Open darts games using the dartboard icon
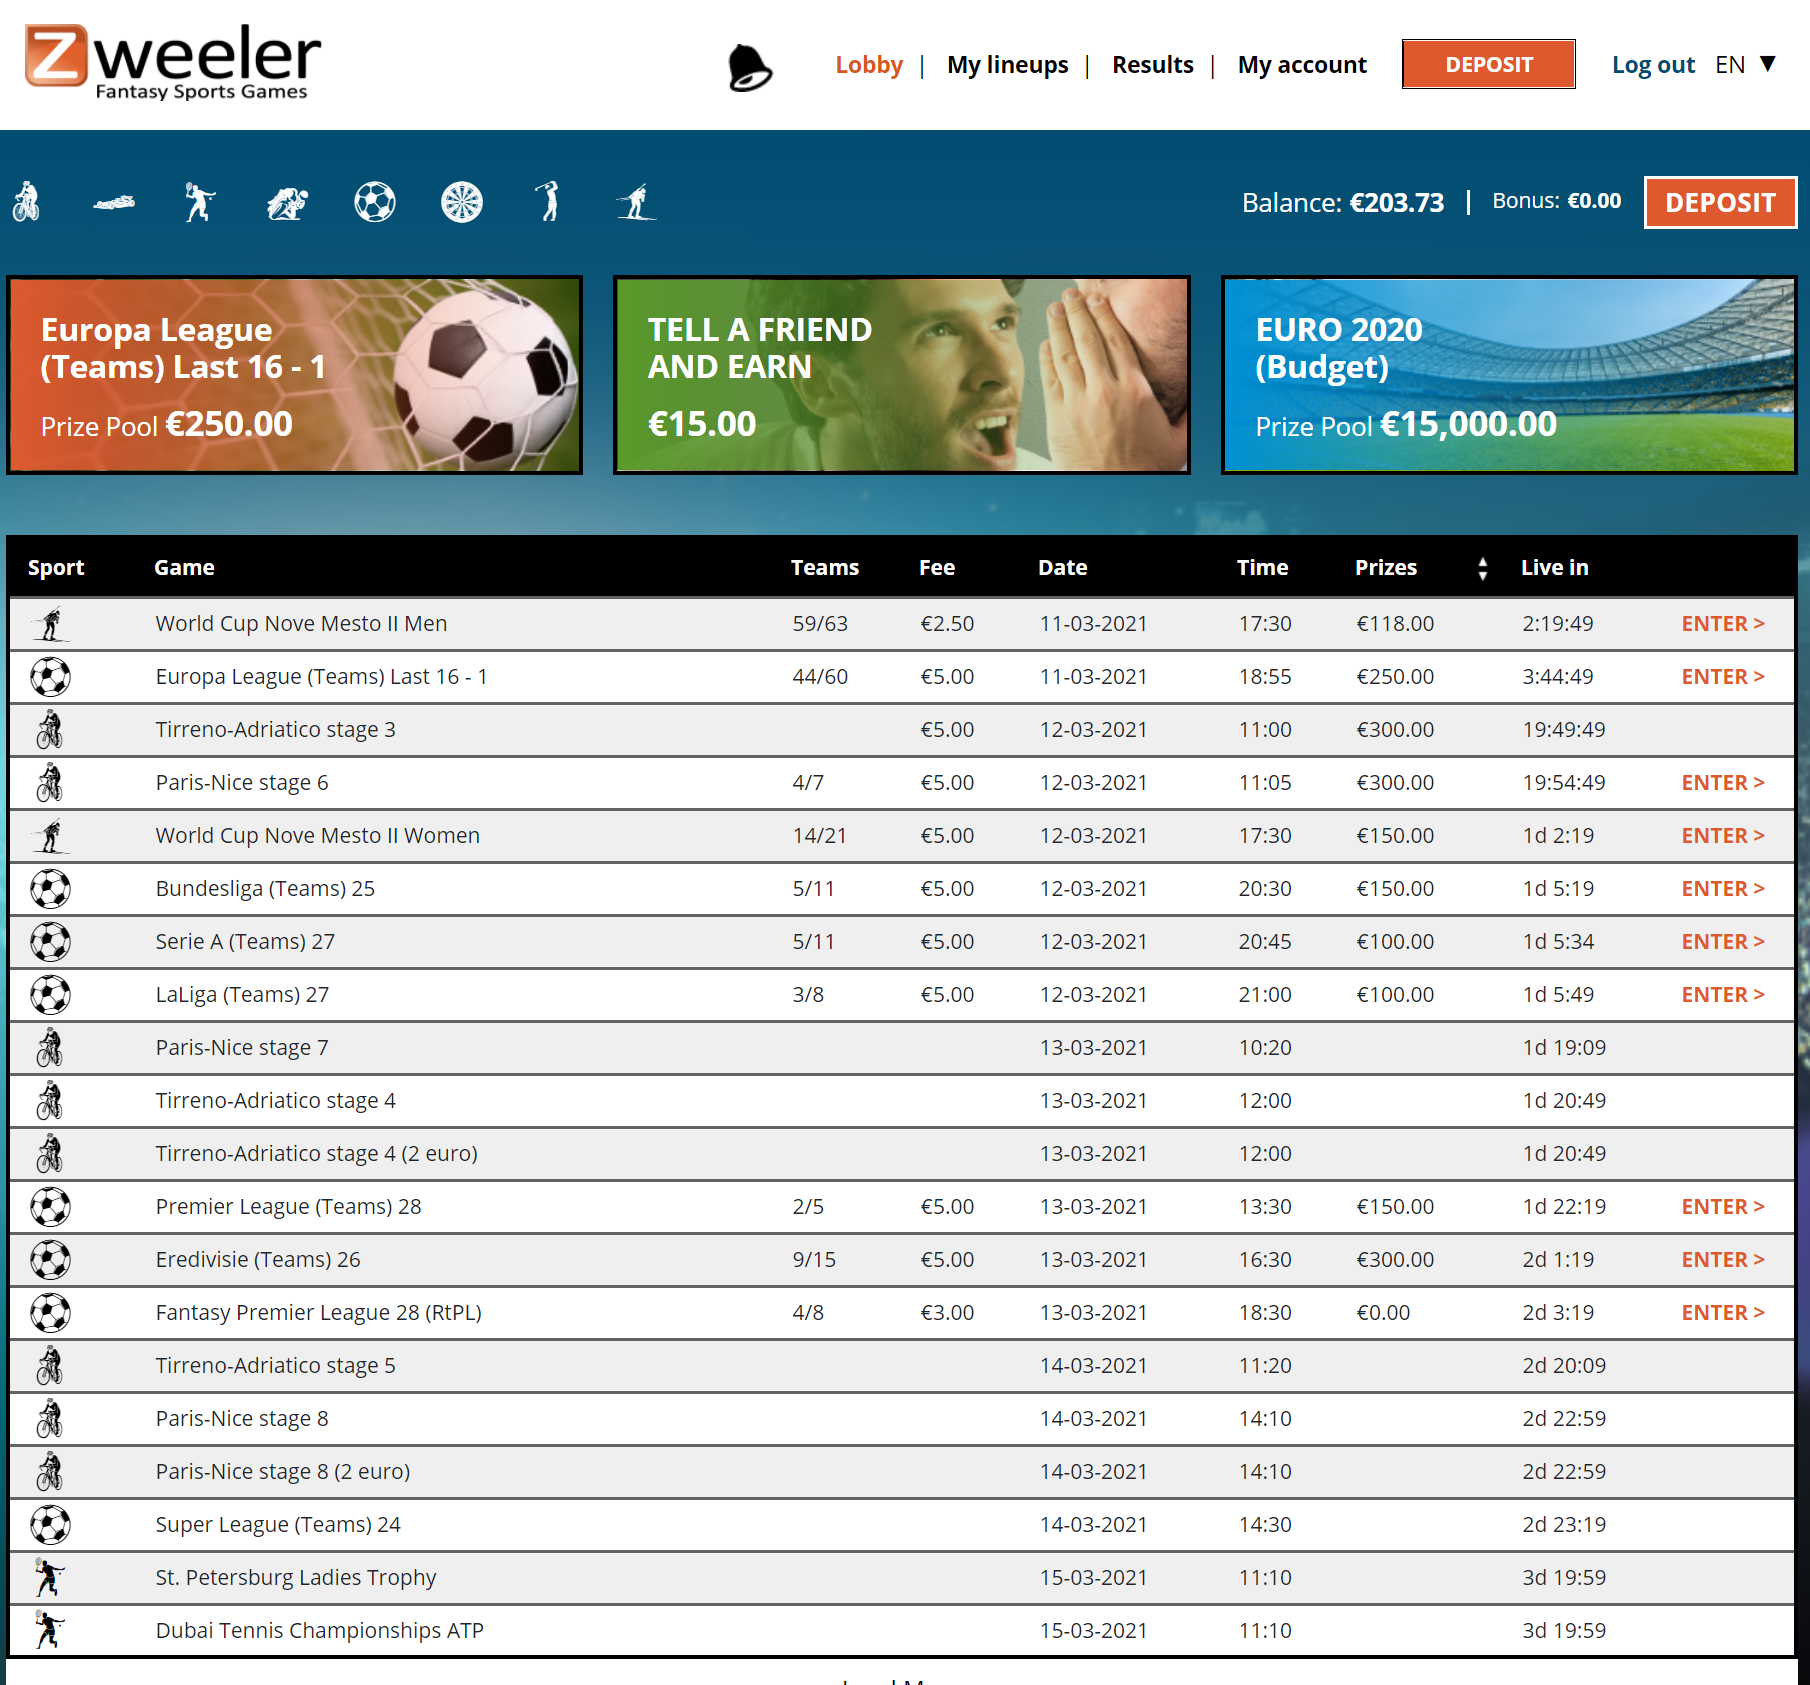1810x1685 pixels. pyautogui.click(x=462, y=201)
